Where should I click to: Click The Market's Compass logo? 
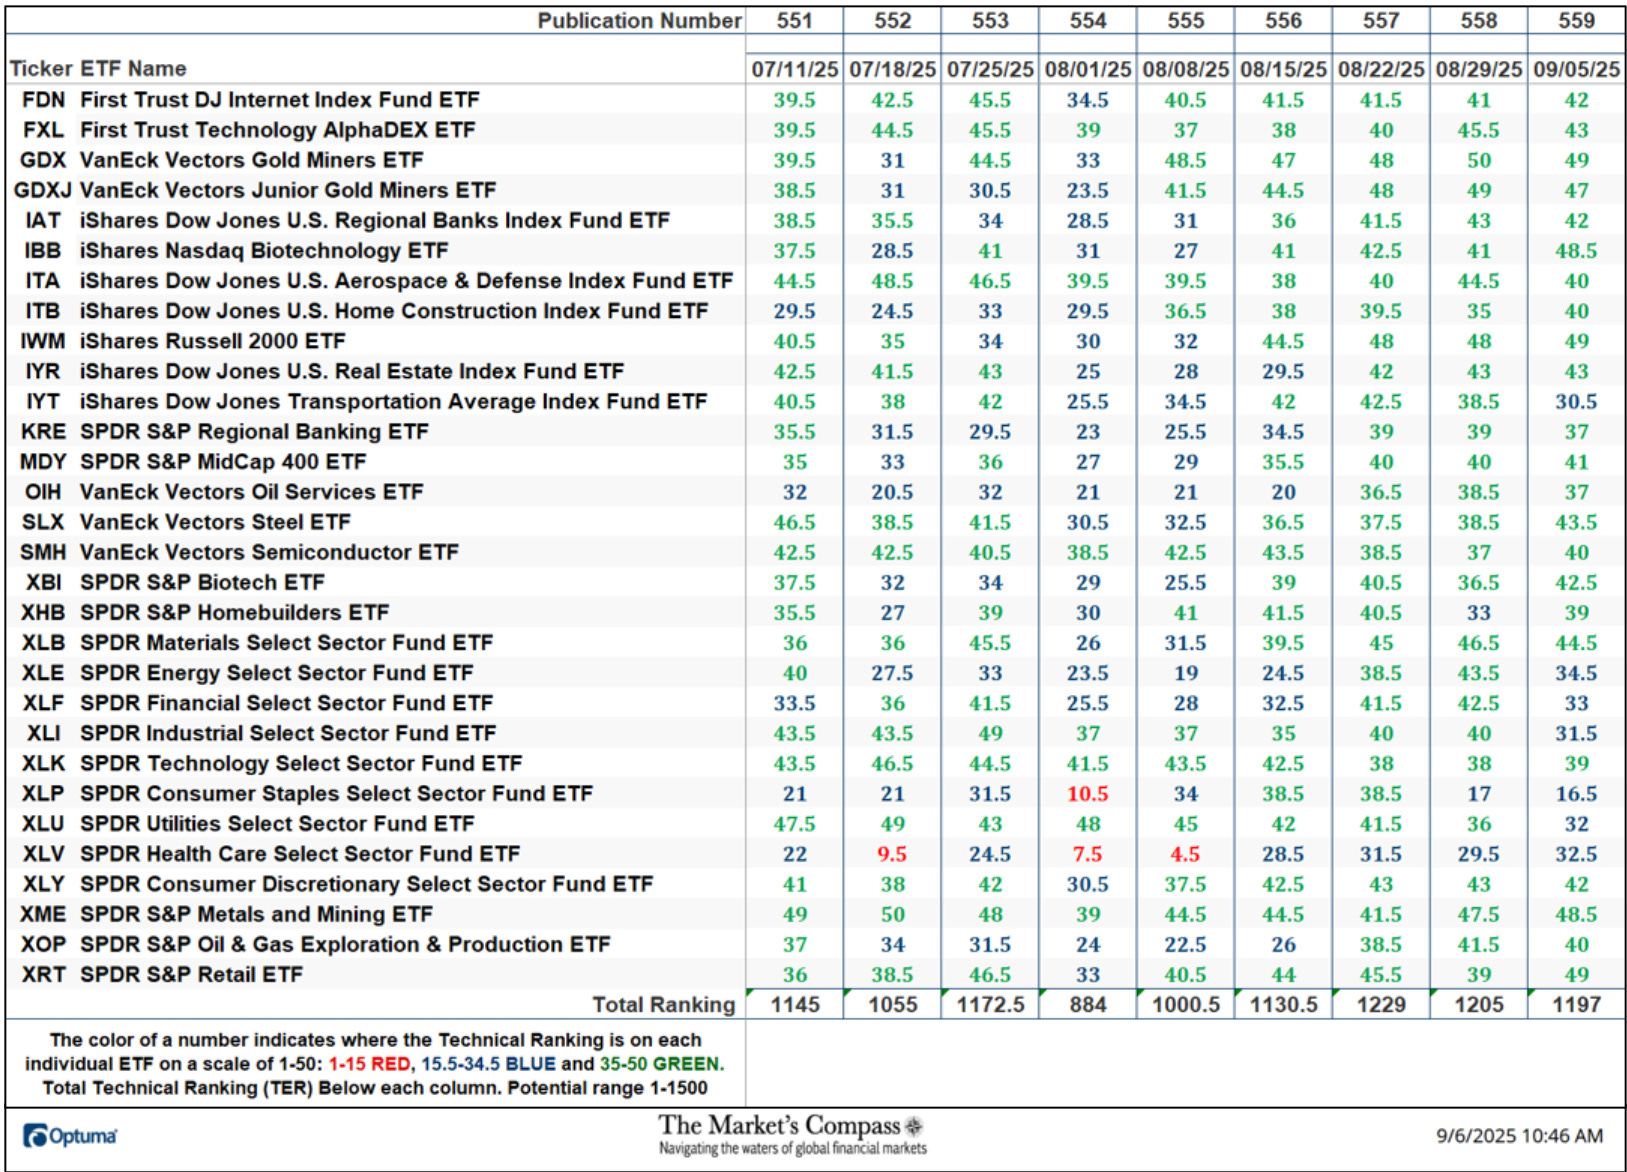(792, 1135)
